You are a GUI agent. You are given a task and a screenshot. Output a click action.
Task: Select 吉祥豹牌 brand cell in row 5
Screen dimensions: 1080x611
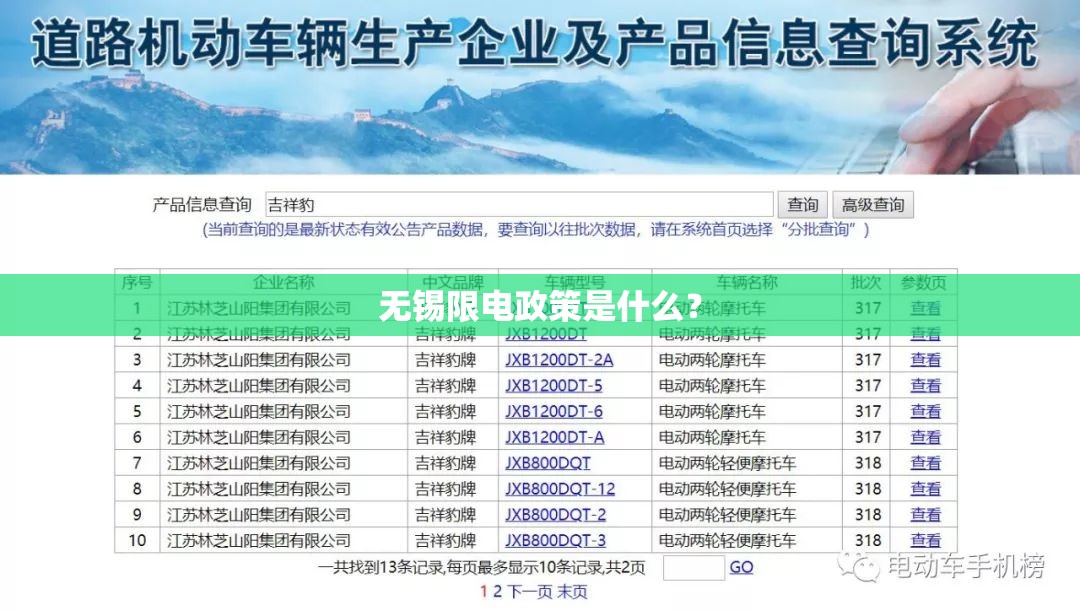(453, 411)
